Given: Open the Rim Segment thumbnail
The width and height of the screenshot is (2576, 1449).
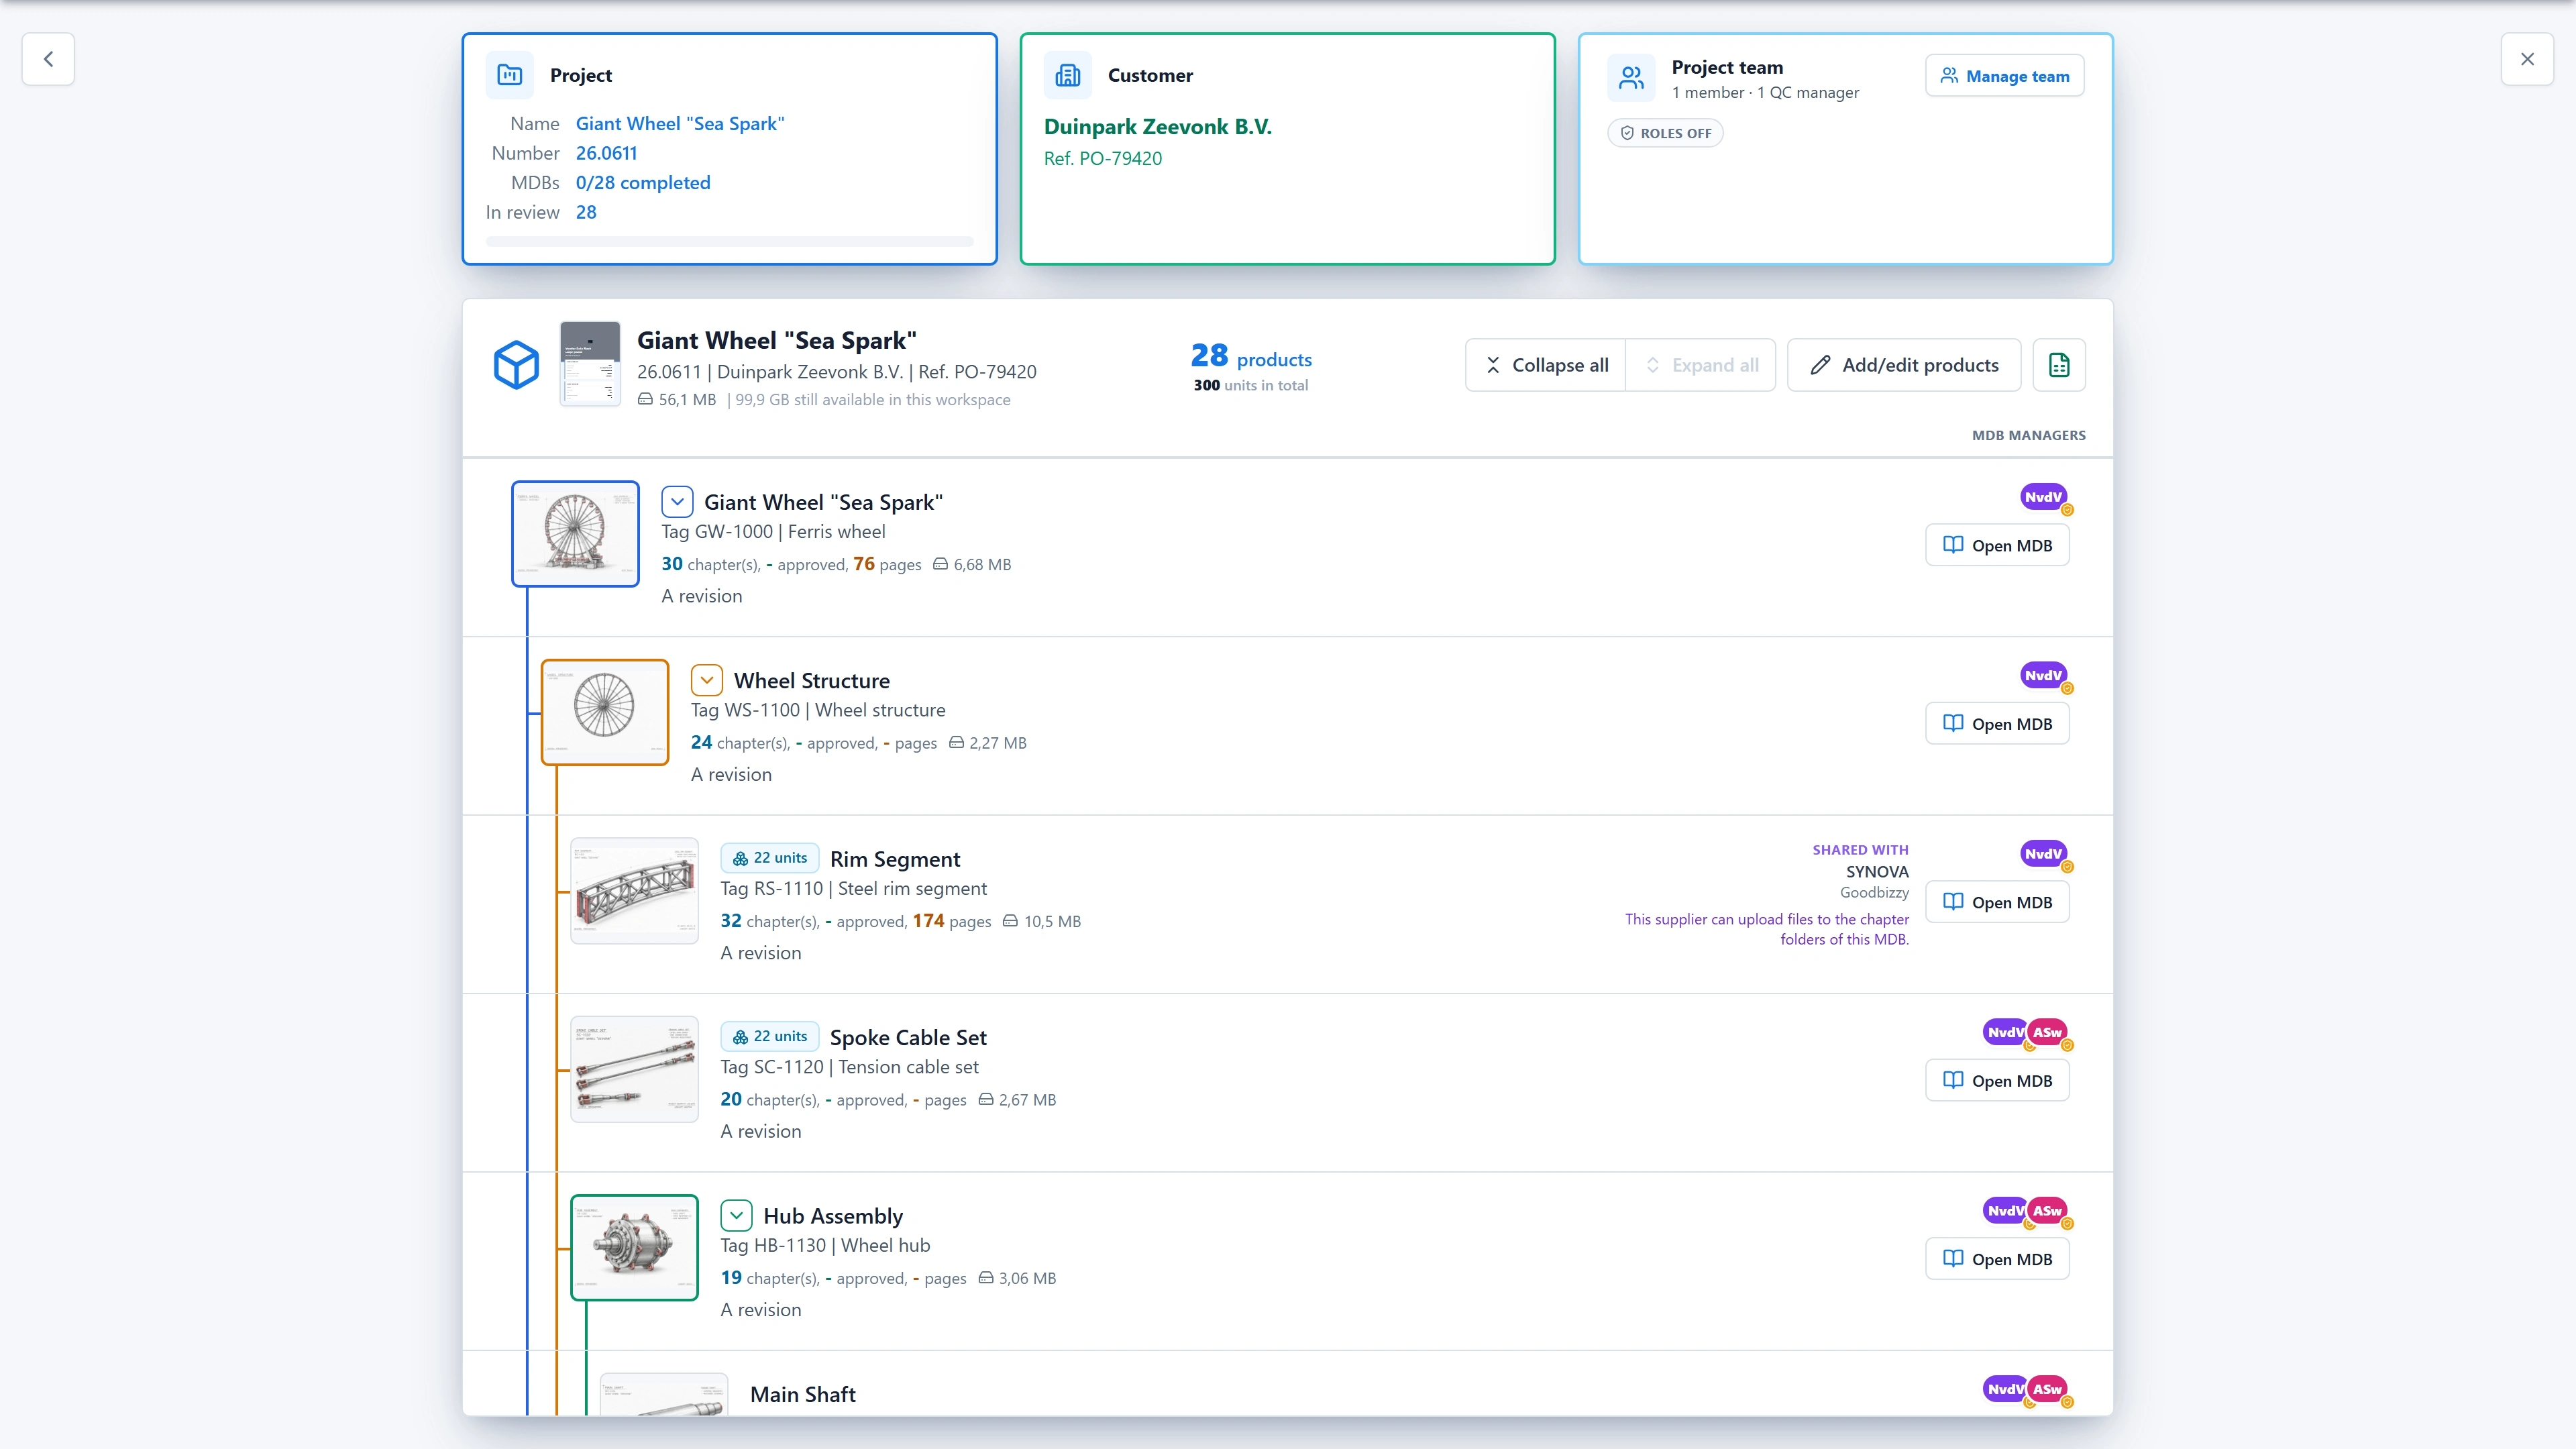Looking at the screenshot, I should coord(634,891).
